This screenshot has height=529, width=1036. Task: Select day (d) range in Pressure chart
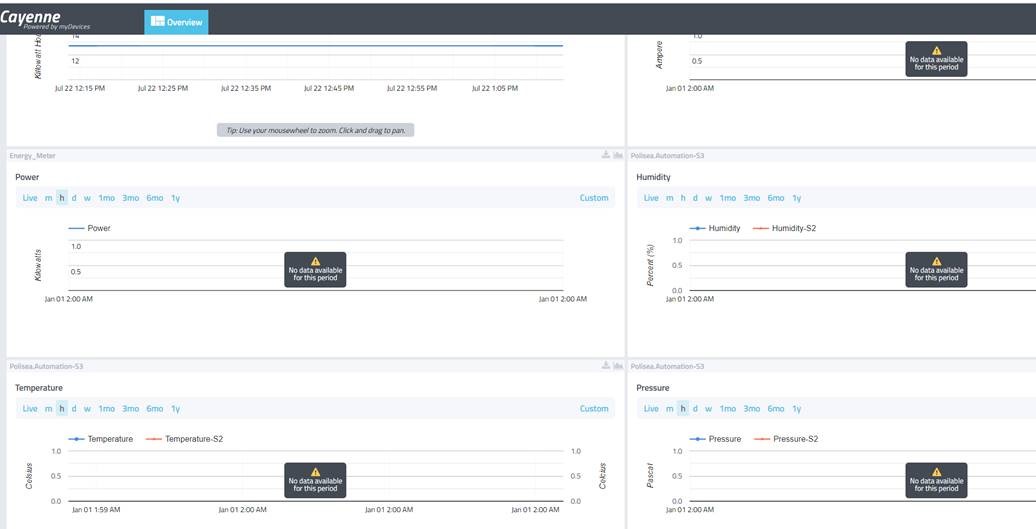pos(695,408)
